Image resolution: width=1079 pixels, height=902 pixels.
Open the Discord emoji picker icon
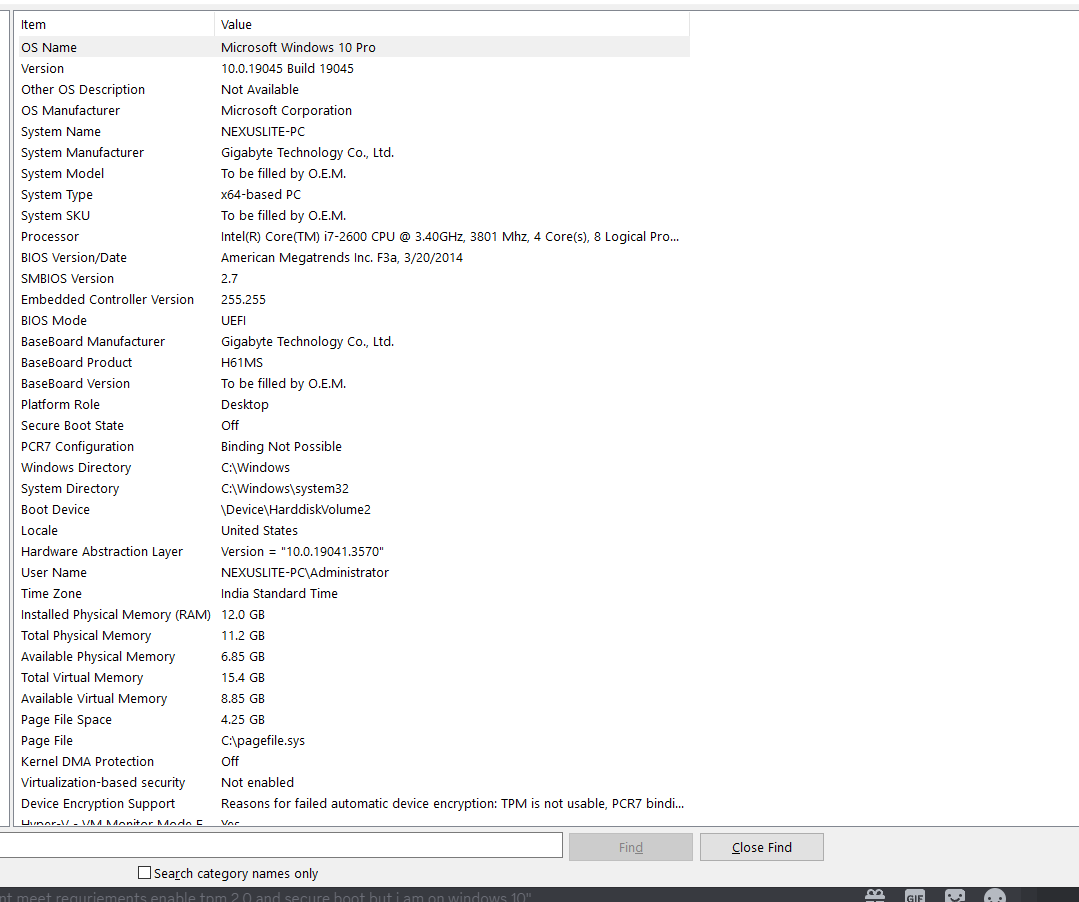click(994, 896)
